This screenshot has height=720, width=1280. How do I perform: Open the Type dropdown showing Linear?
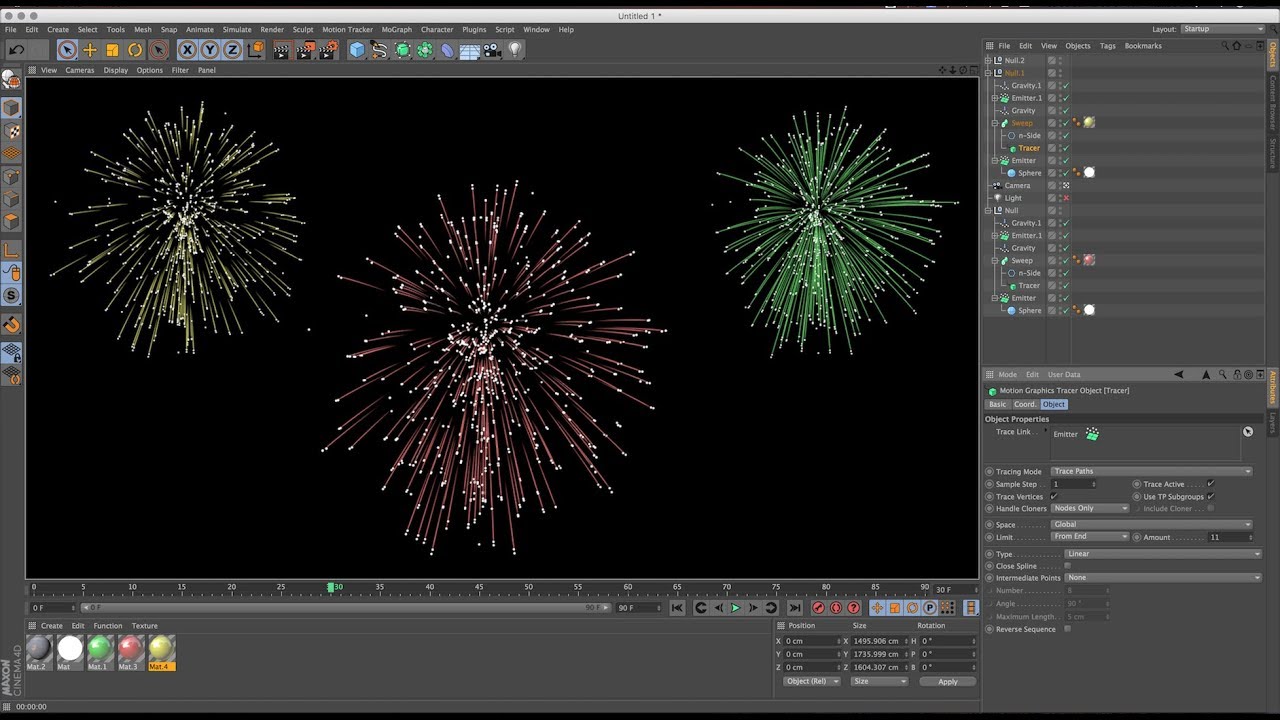point(1164,554)
